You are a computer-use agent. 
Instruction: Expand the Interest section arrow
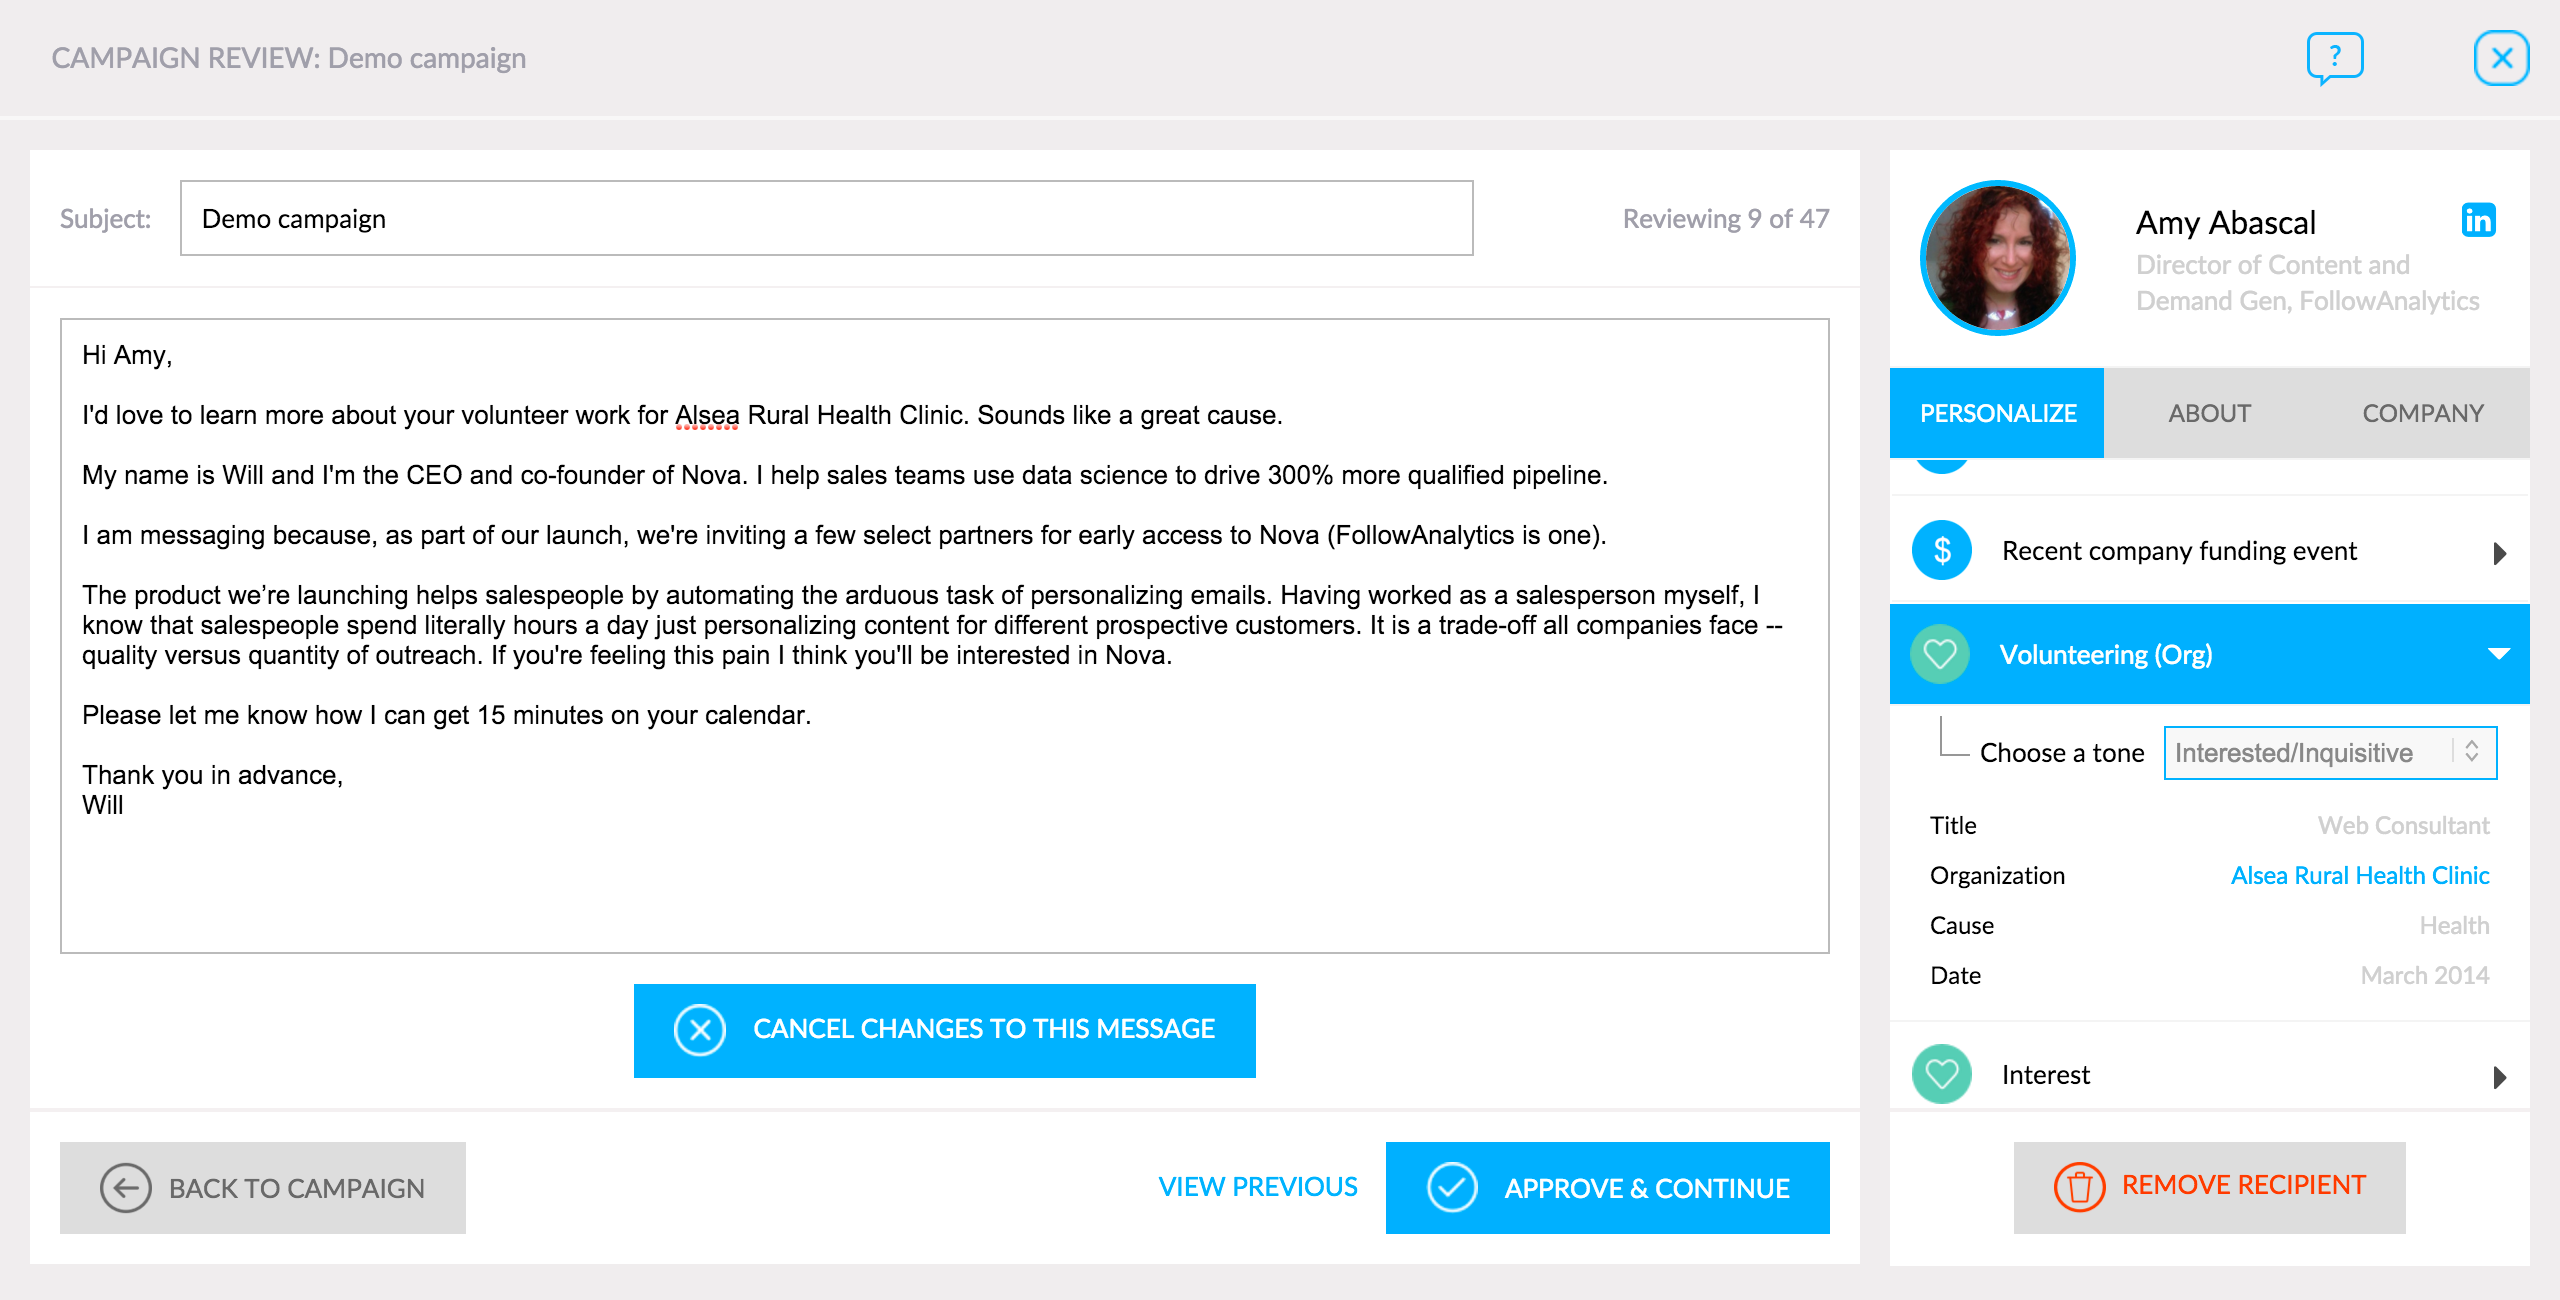[2499, 1077]
